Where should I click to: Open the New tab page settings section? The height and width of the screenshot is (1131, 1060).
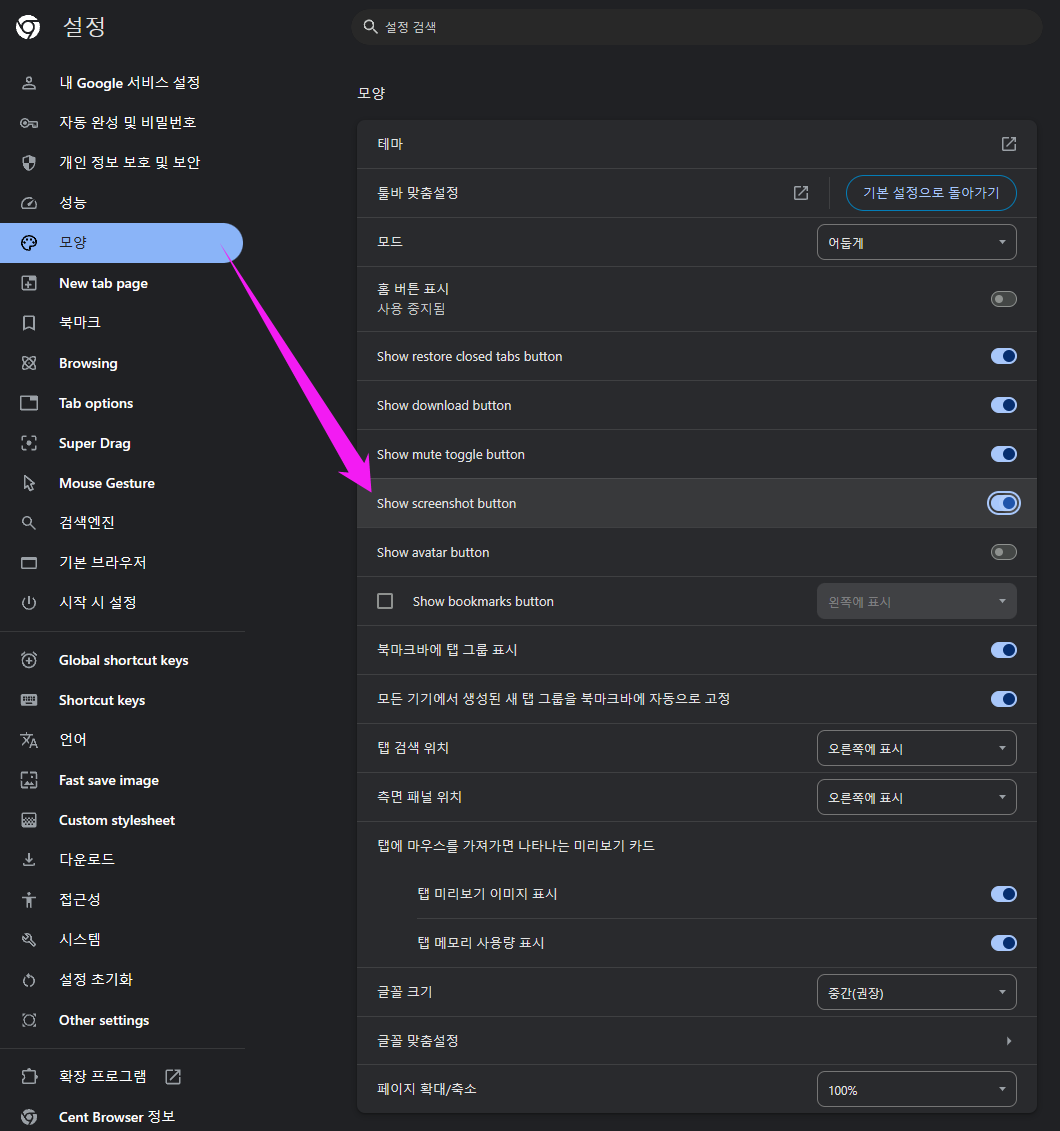pos(121,283)
